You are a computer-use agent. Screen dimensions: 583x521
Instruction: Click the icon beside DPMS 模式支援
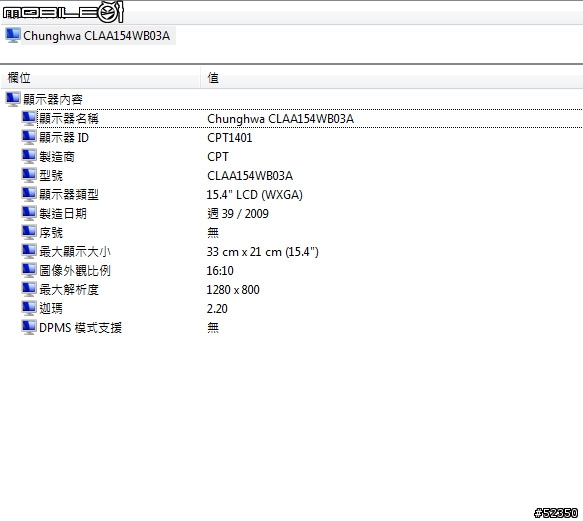[x=29, y=327]
